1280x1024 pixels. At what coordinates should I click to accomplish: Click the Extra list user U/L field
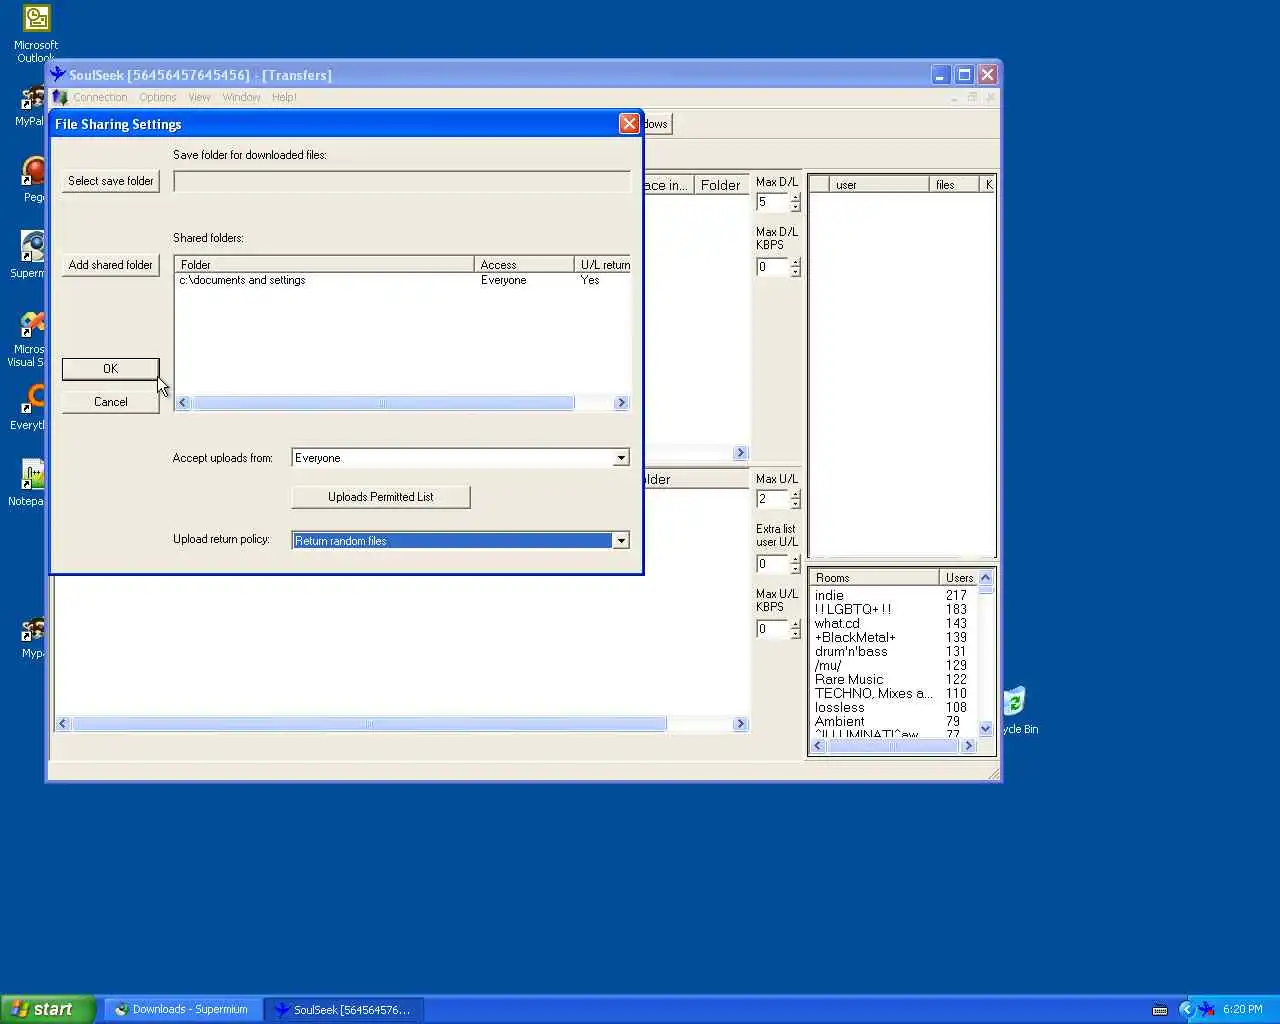coord(773,564)
